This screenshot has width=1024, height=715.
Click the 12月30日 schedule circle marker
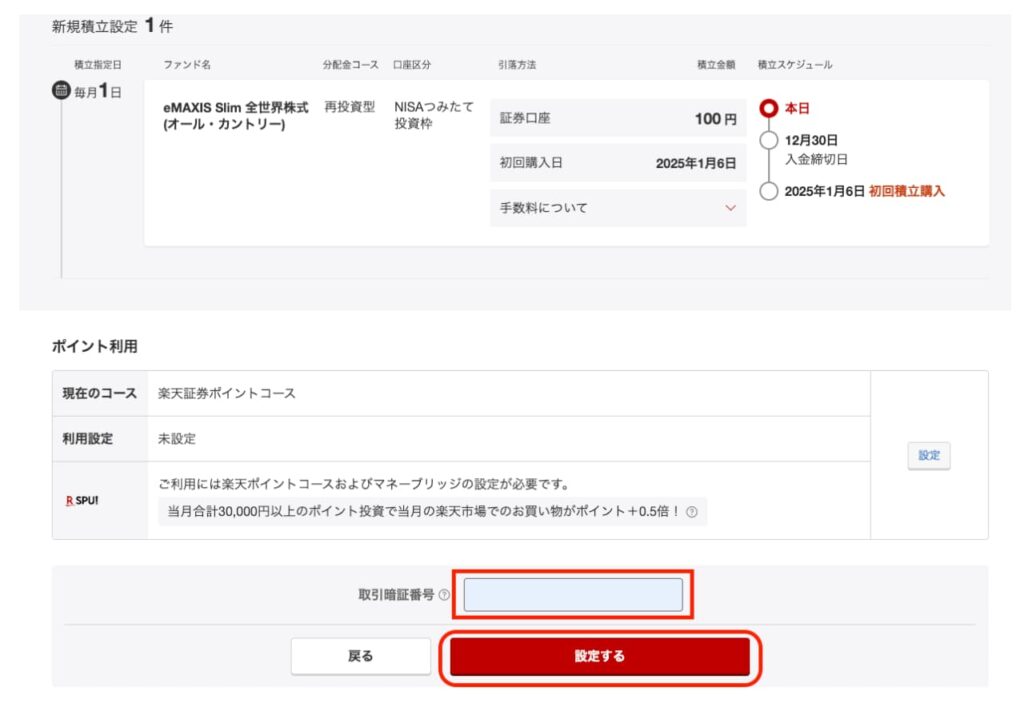(769, 140)
